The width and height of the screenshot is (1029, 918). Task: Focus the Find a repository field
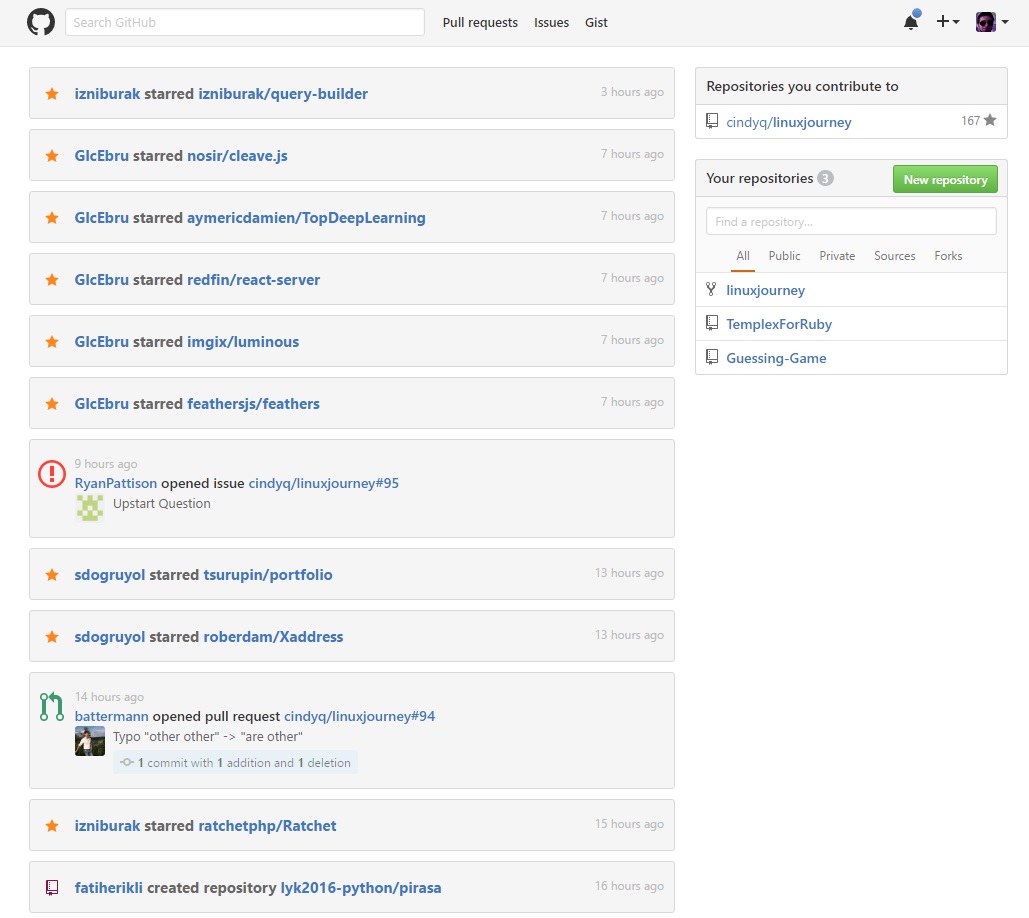(851, 221)
